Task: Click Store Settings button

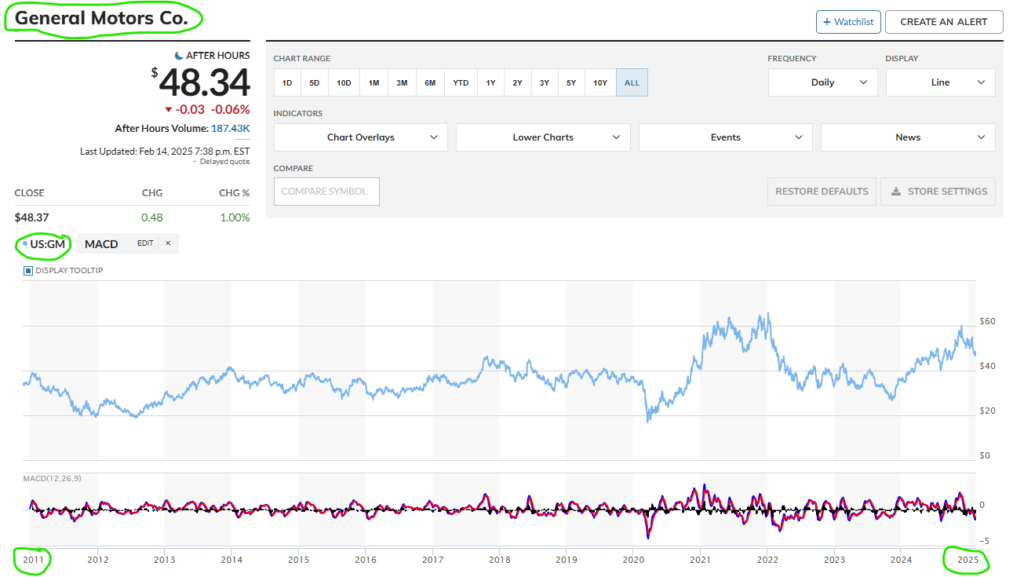Action: 938,191
